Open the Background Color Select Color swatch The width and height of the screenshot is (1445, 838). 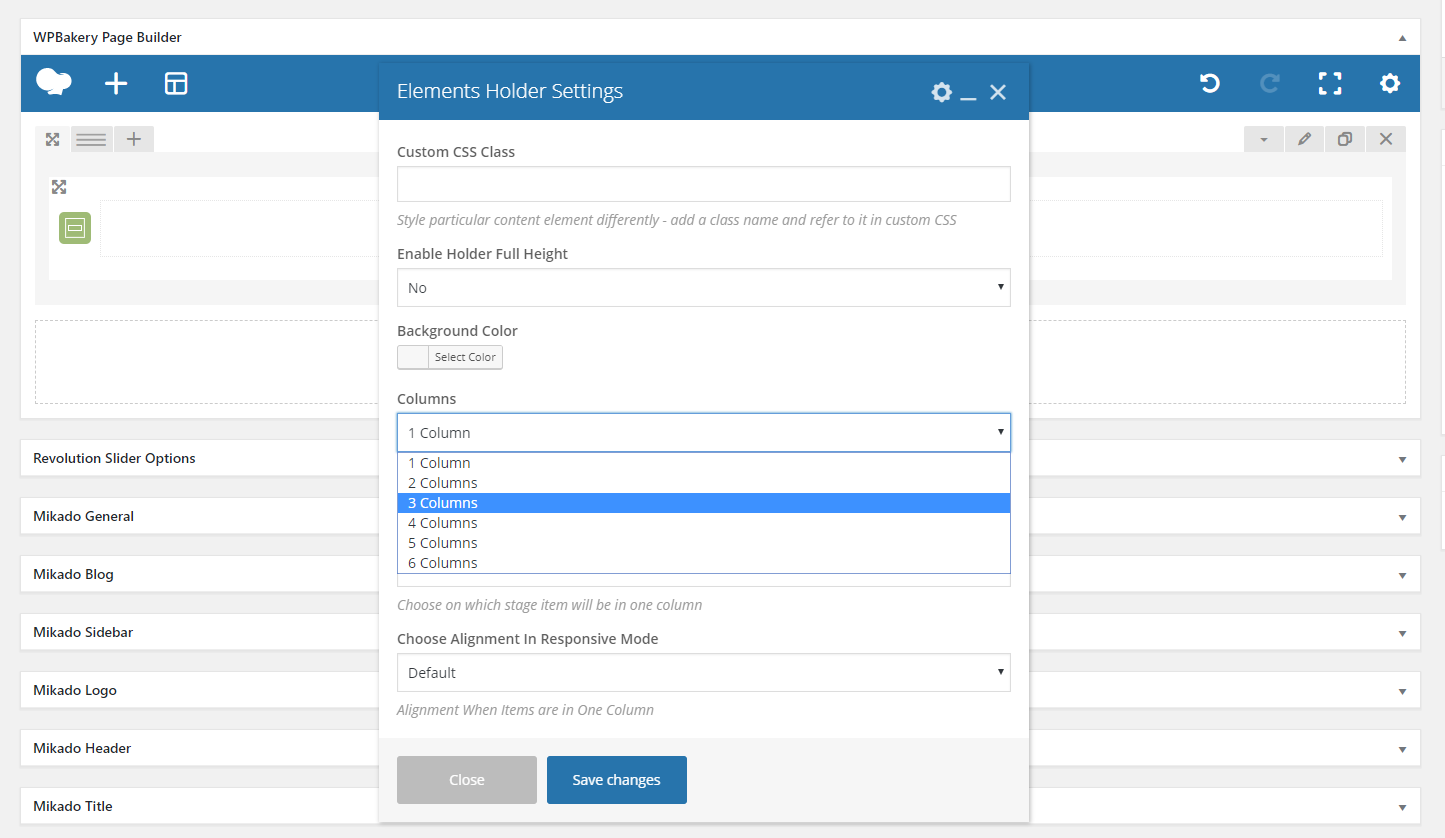point(450,357)
